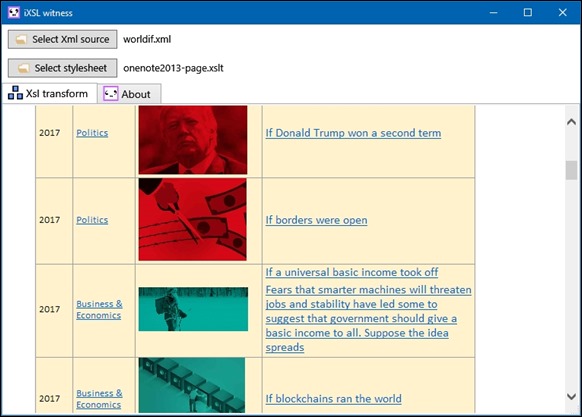Click the teal basic income thumbnail

click(x=193, y=309)
